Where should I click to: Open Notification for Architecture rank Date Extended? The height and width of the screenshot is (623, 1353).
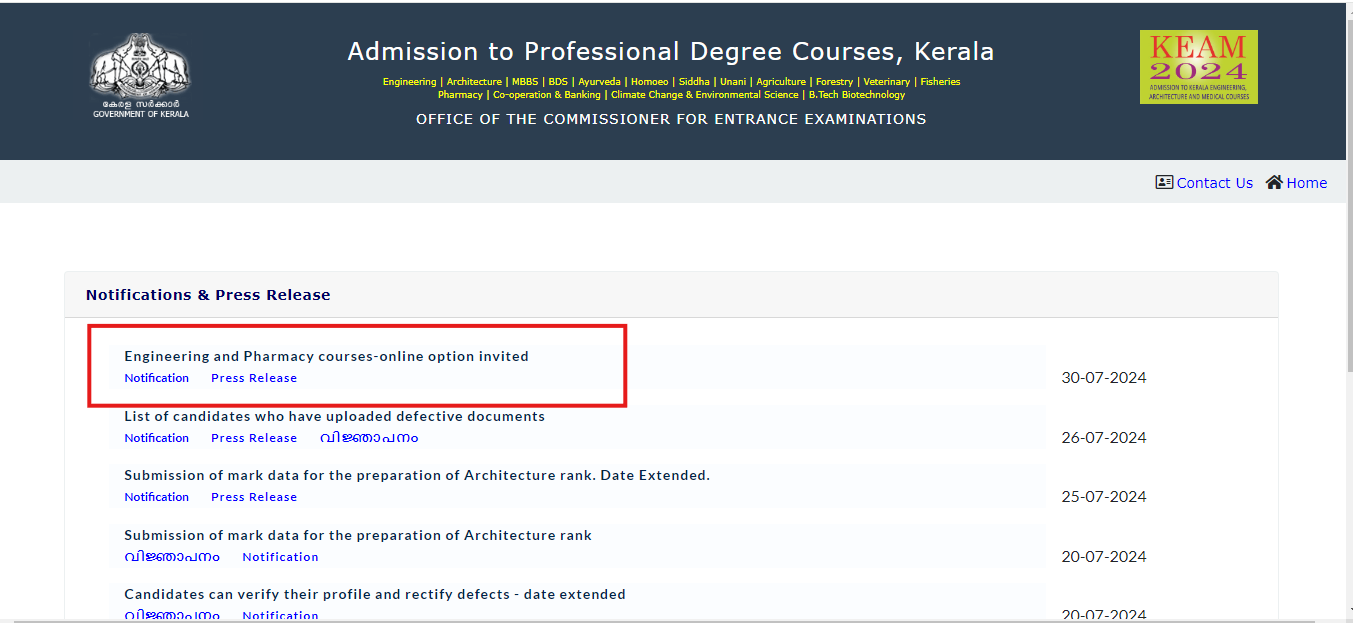[x=156, y=497]
